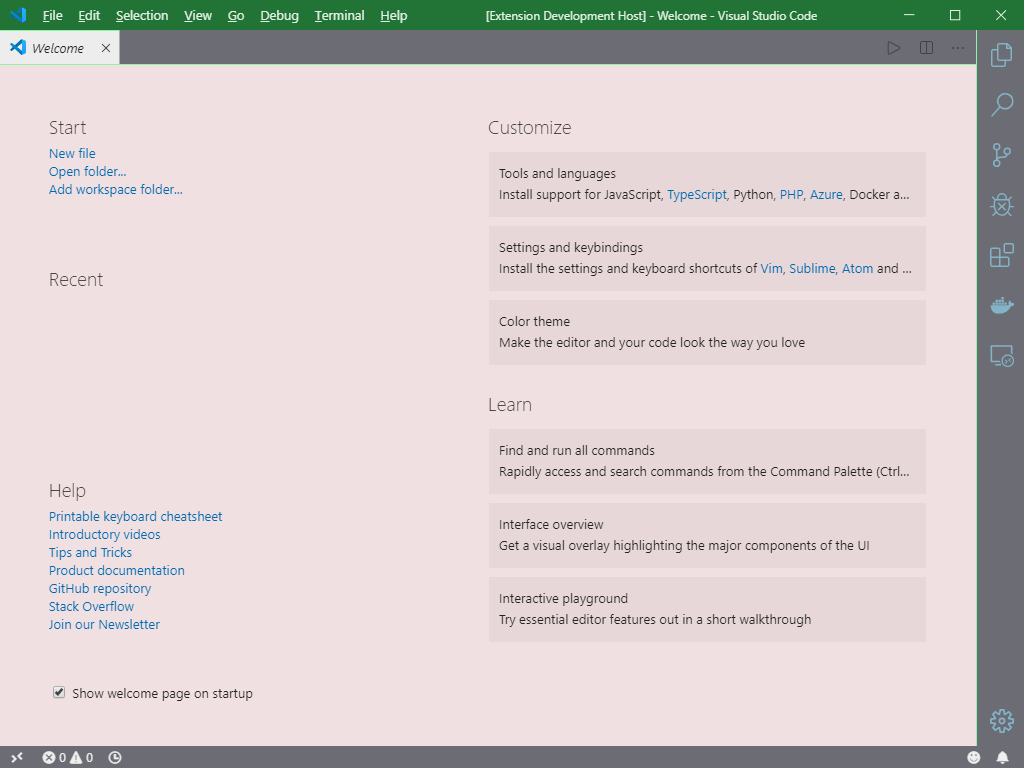This screenshot has height=768, width=1024.
Task: Open the Source Control view icon
Action: click(1001, 155)
